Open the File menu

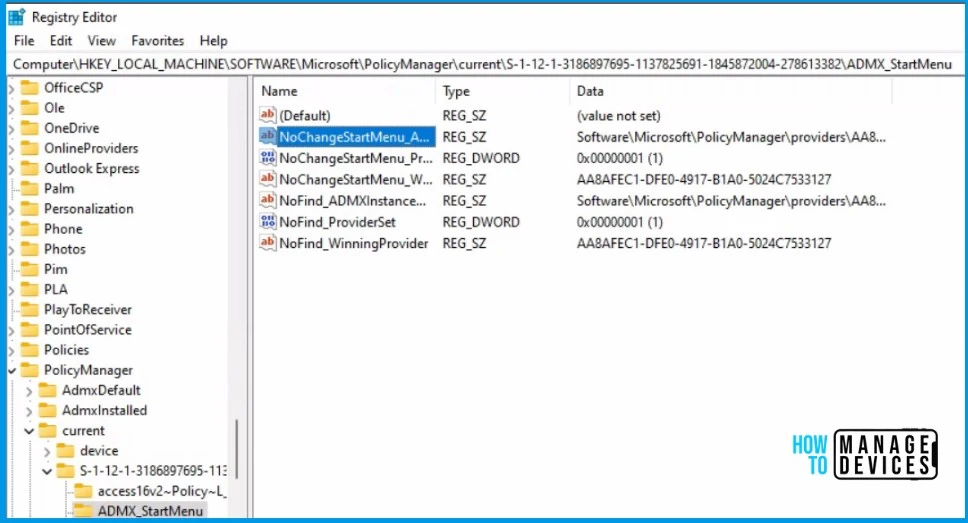click(24, 41)
